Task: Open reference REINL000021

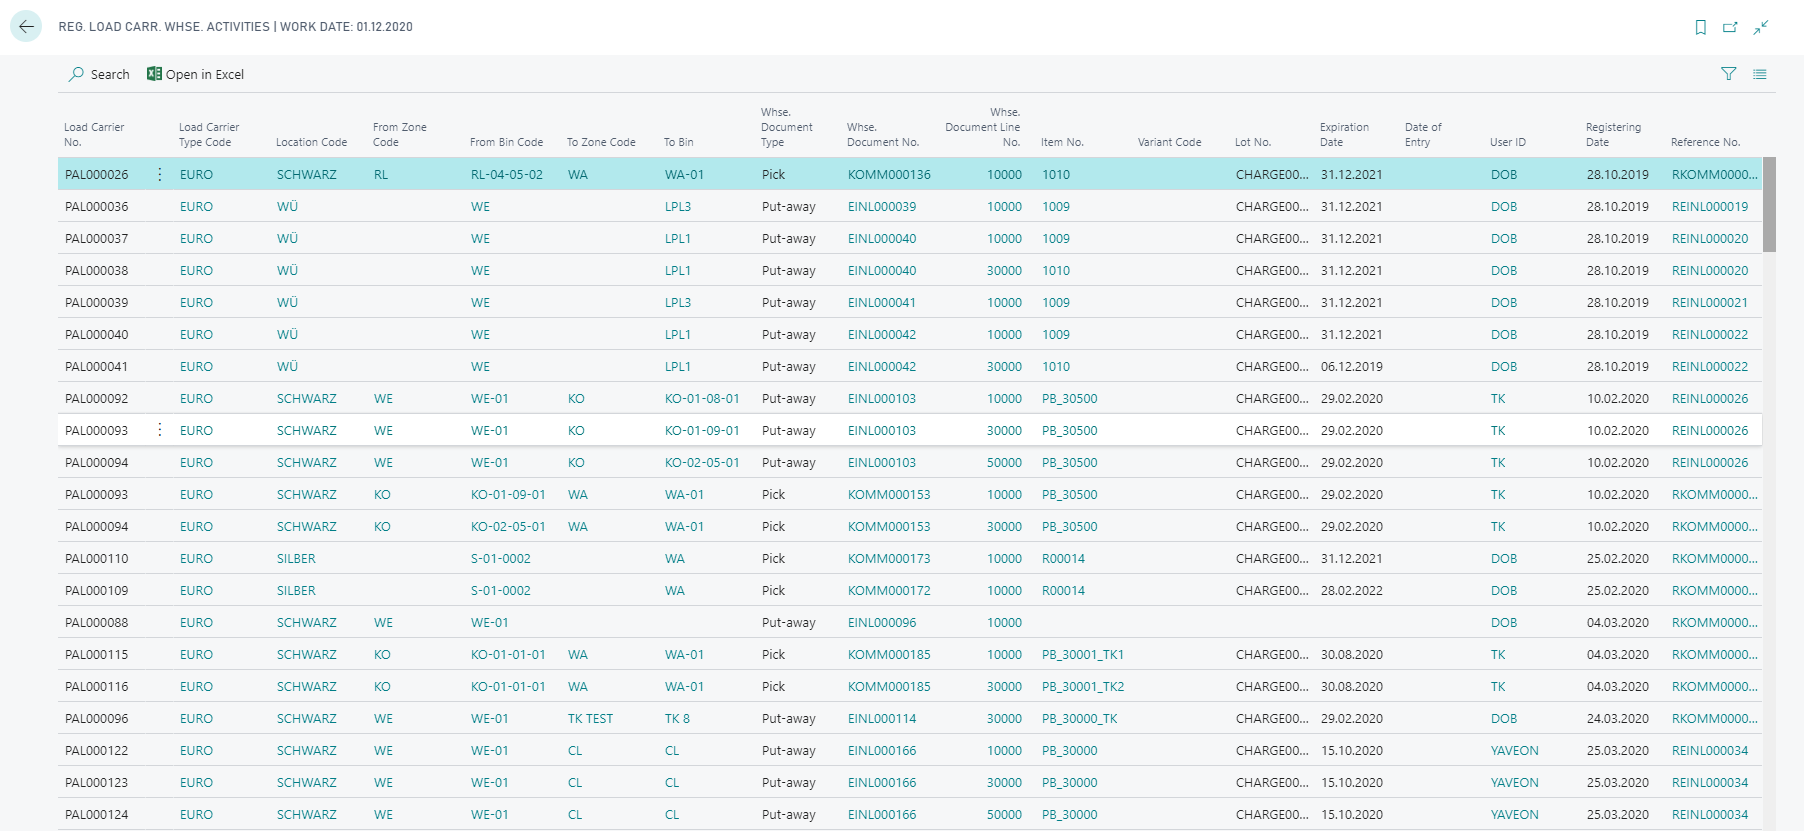Action: coord(1710,303)
